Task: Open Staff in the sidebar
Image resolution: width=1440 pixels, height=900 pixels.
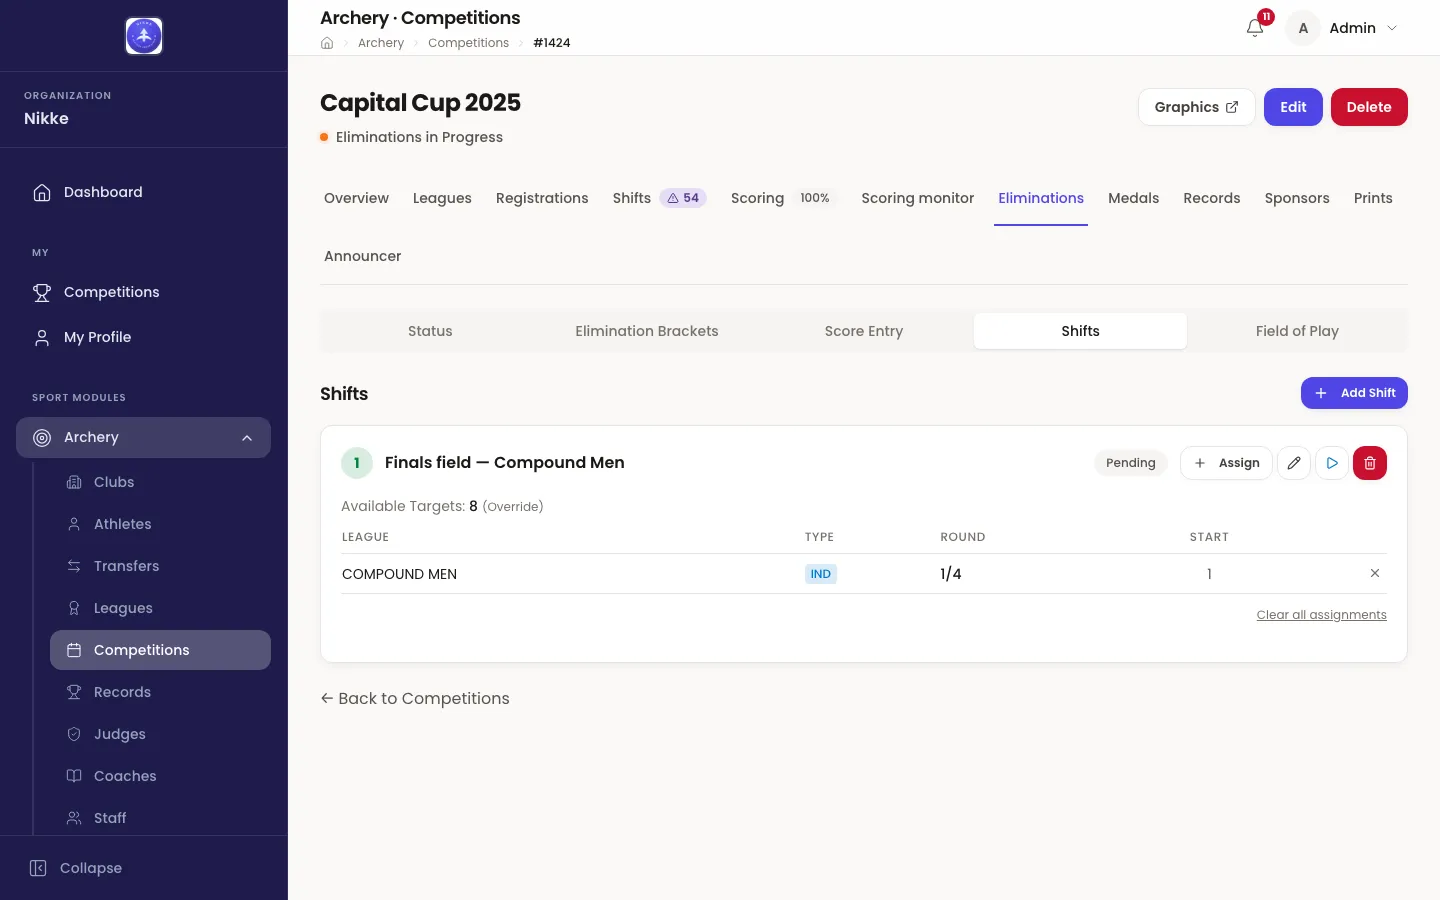Action: (160, 818)
